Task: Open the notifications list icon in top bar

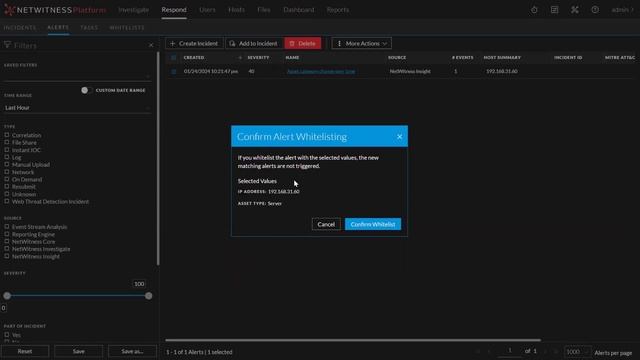Action: click(x=554, y=10)
